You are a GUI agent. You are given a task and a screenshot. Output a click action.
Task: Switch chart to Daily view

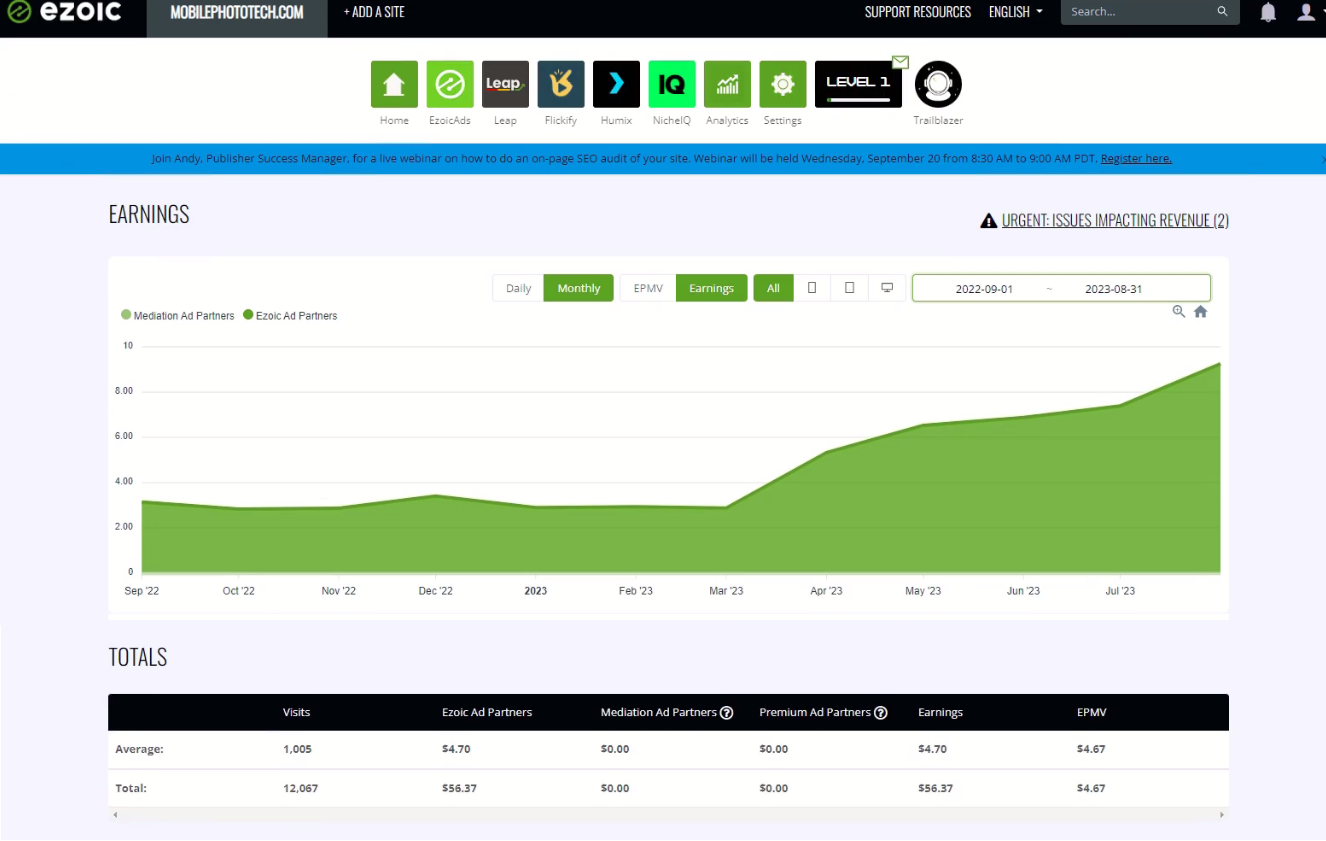[x=518, y=288]
